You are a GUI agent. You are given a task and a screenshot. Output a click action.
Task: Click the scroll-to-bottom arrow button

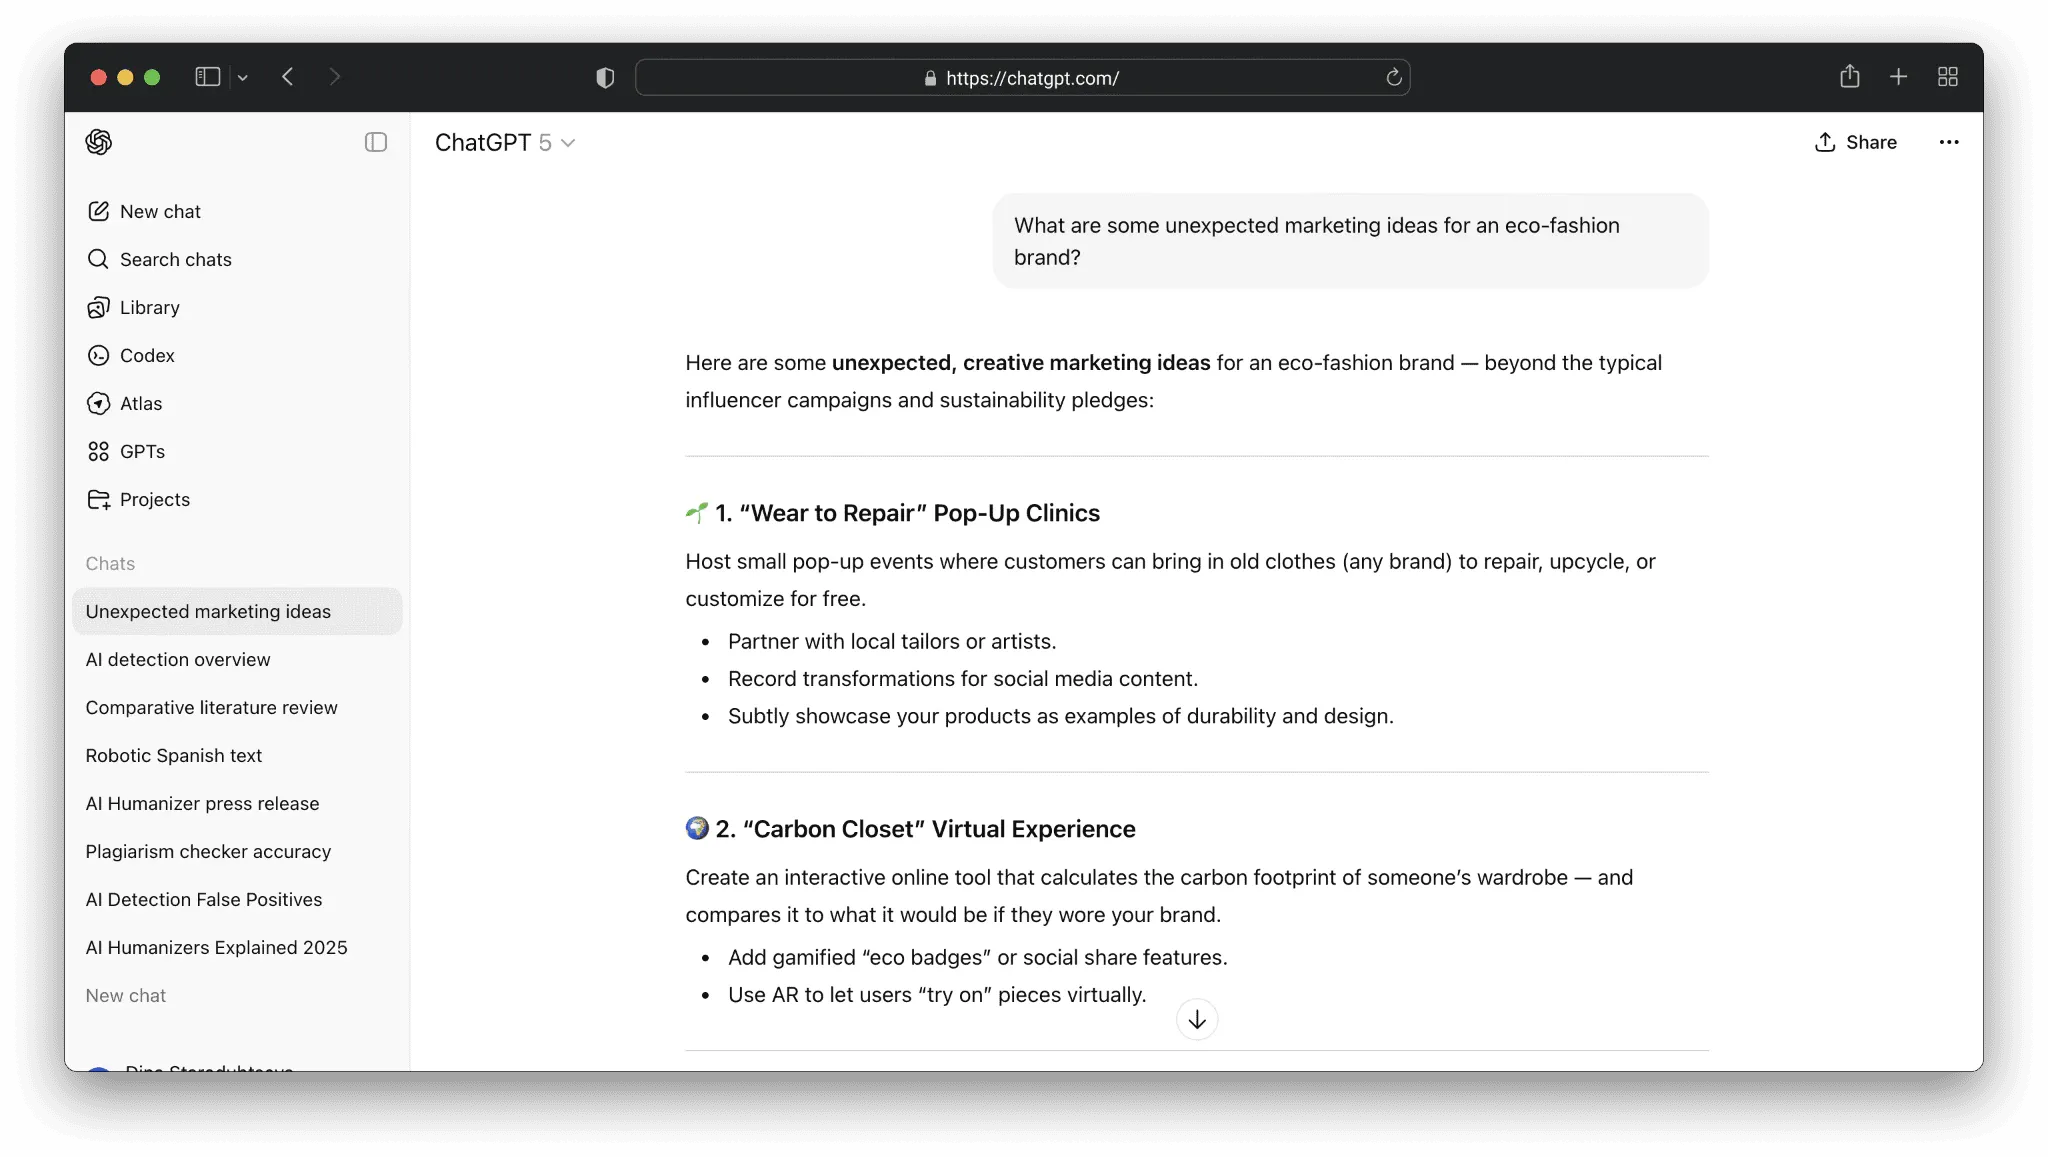click(x=1197, y=1020)
